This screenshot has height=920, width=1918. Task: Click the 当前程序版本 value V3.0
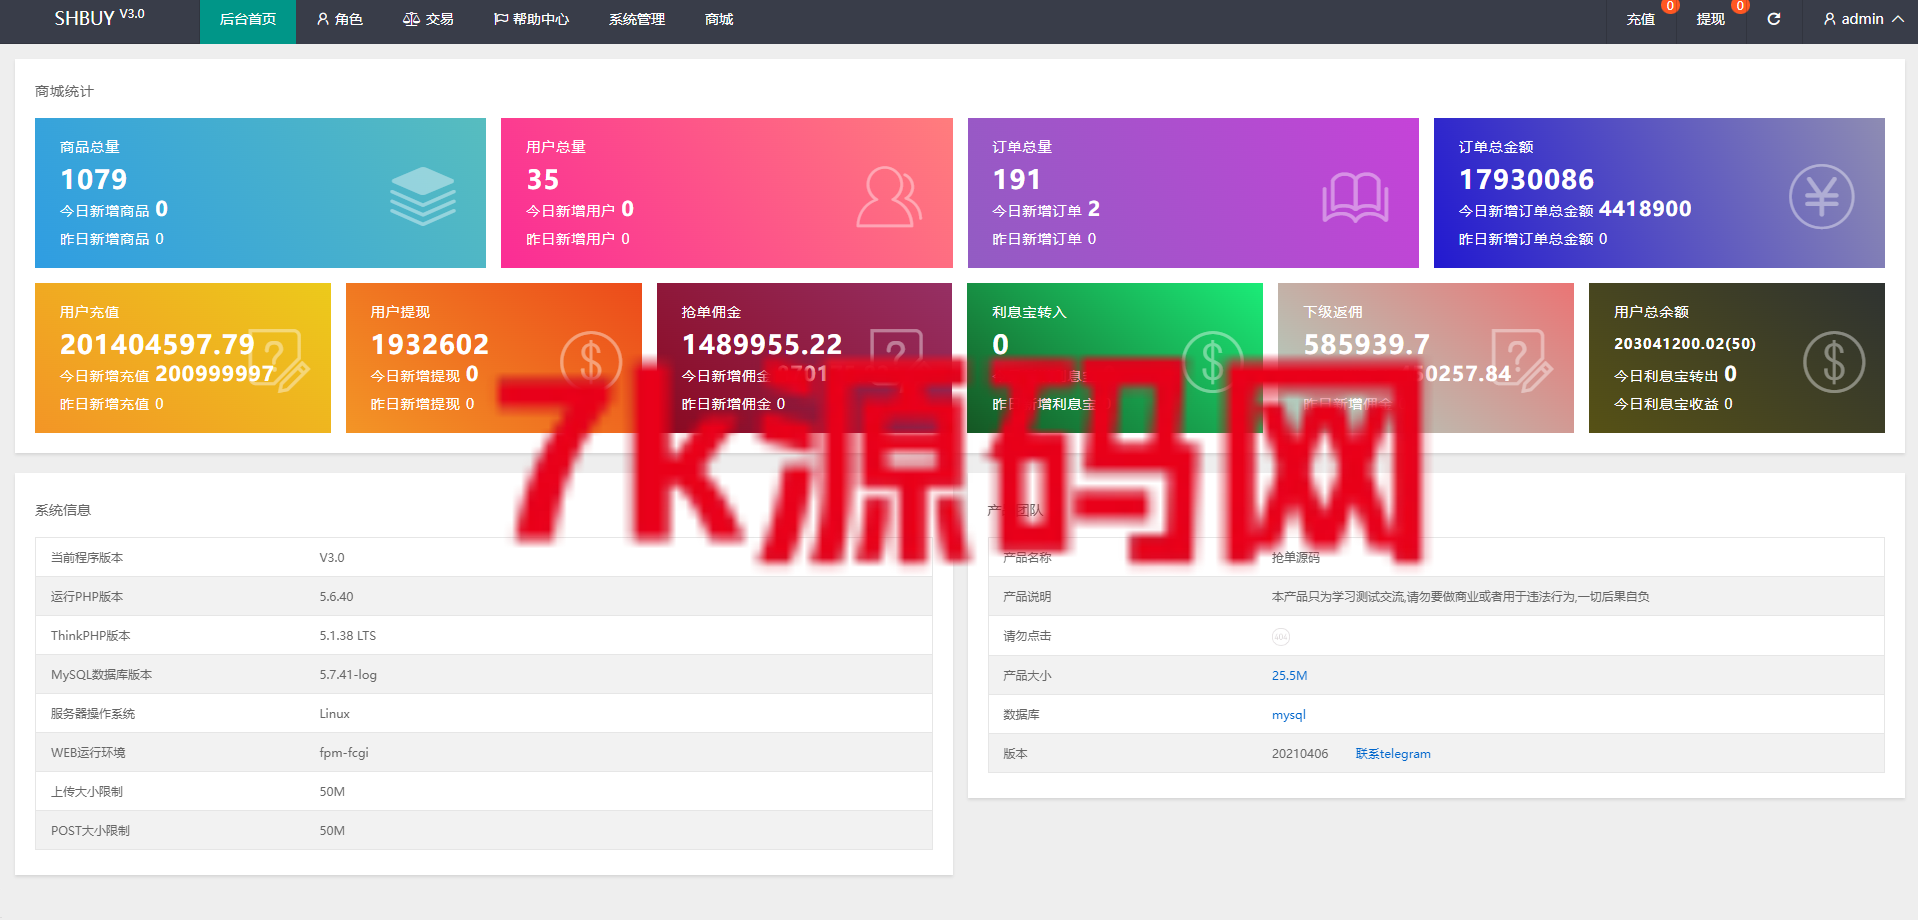click(x=332, y=558)
